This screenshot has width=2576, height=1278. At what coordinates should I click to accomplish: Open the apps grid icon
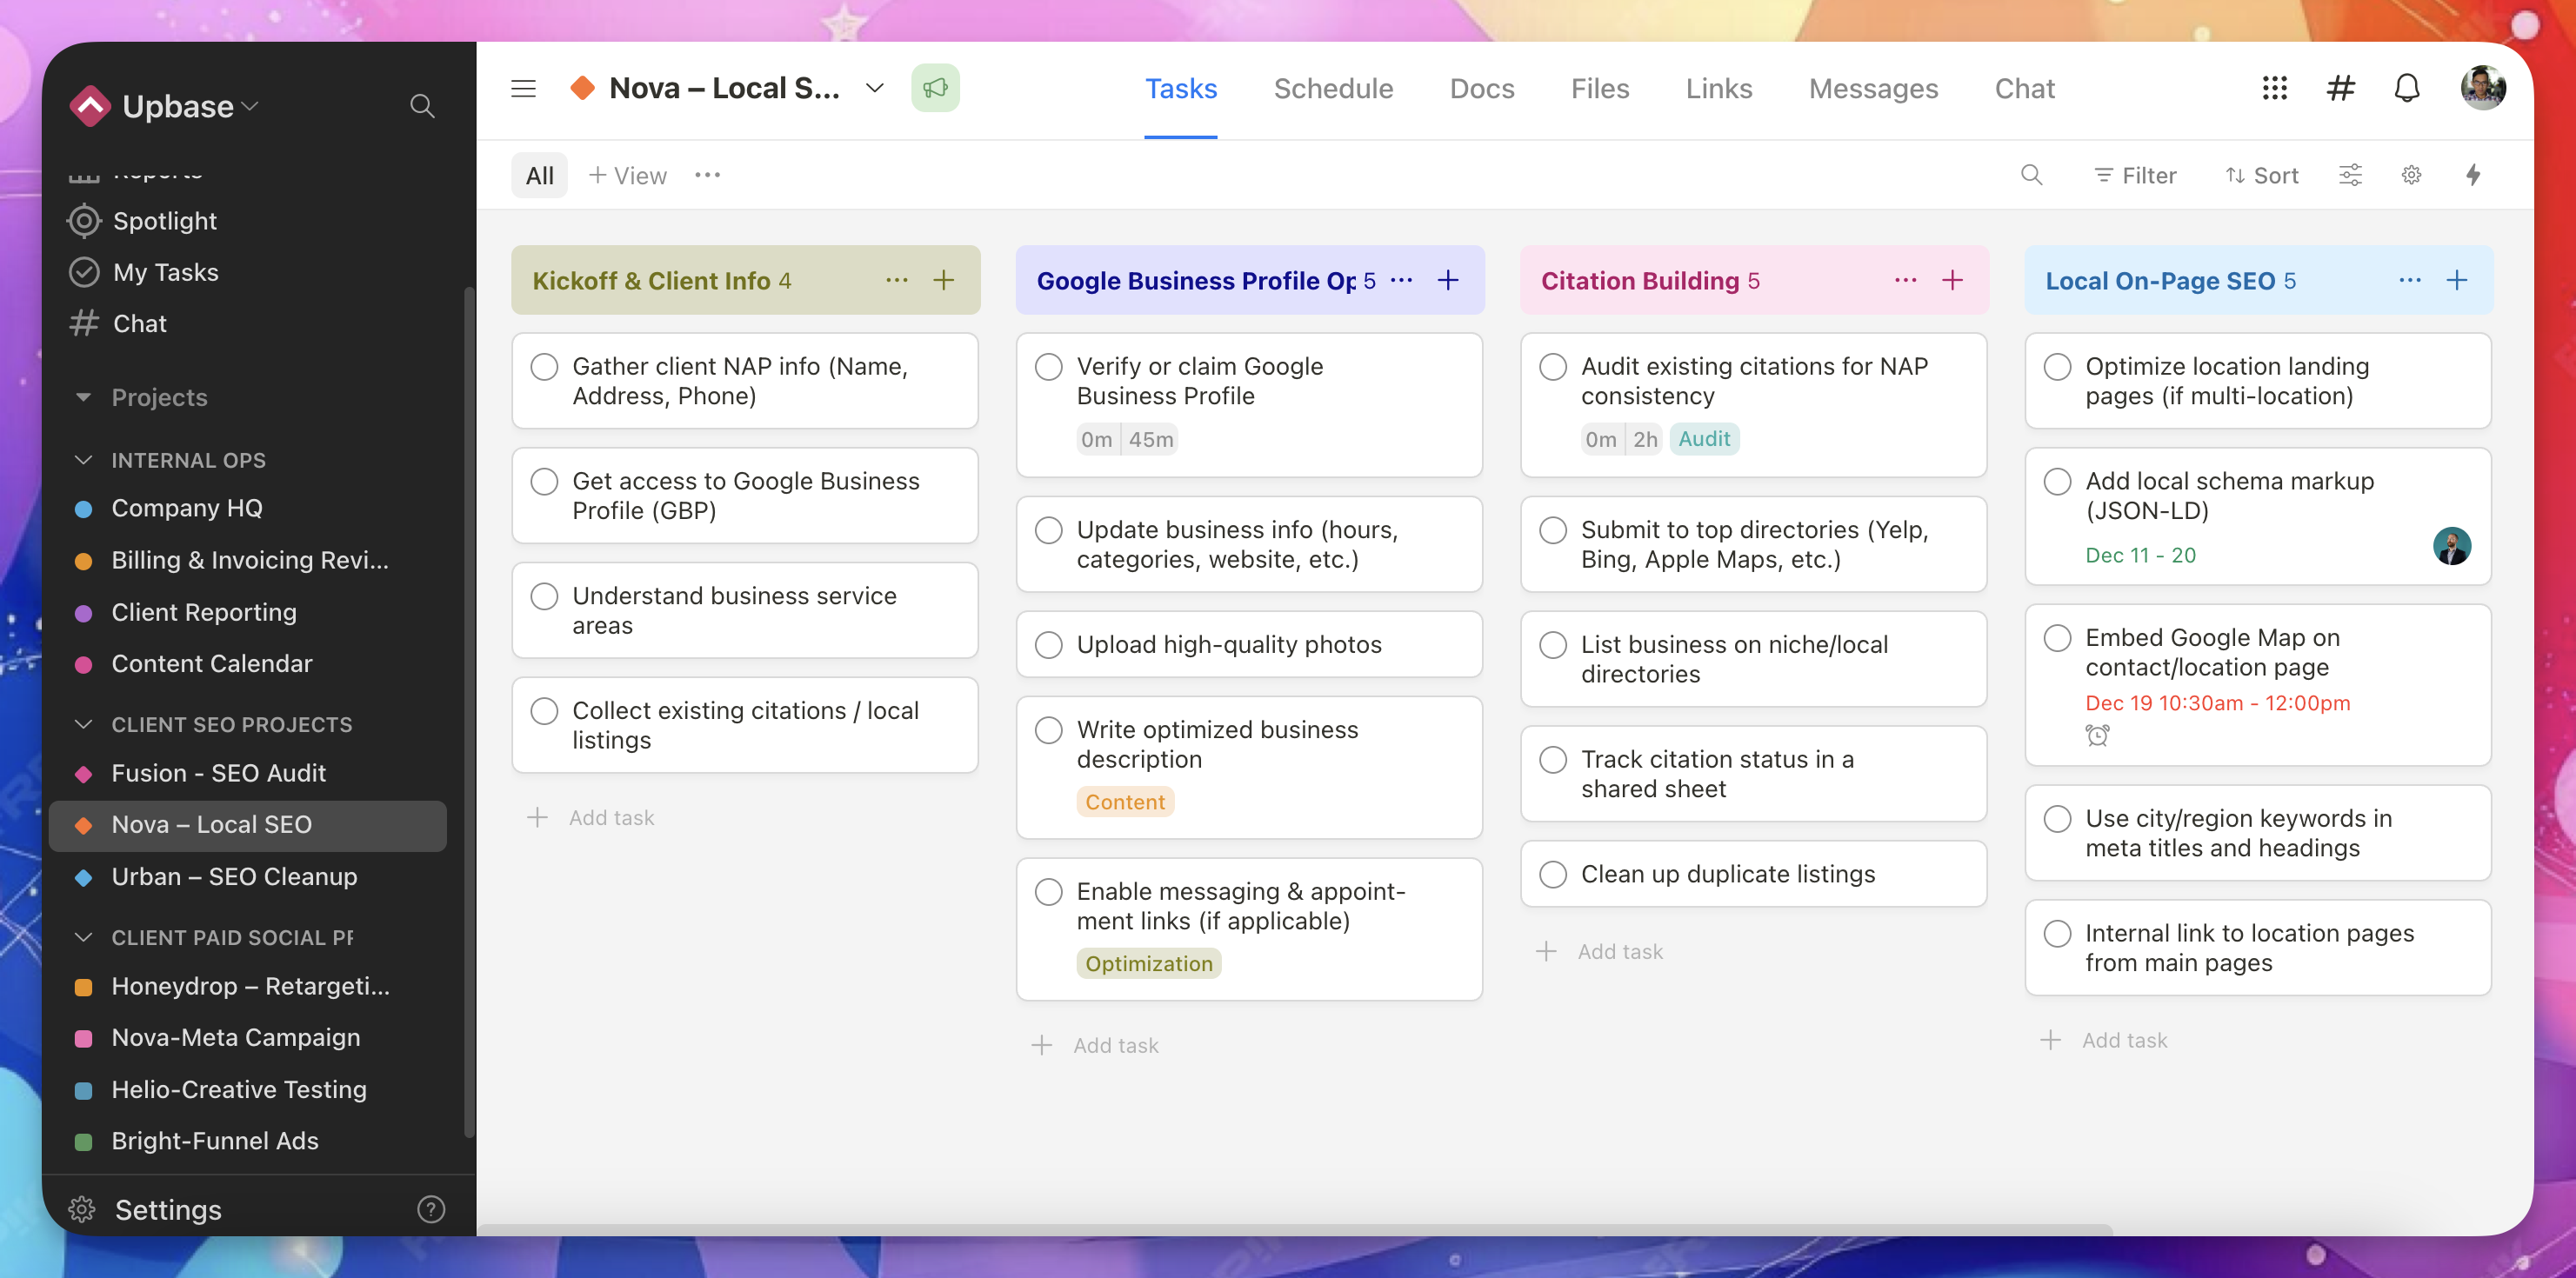point(2274,88)
